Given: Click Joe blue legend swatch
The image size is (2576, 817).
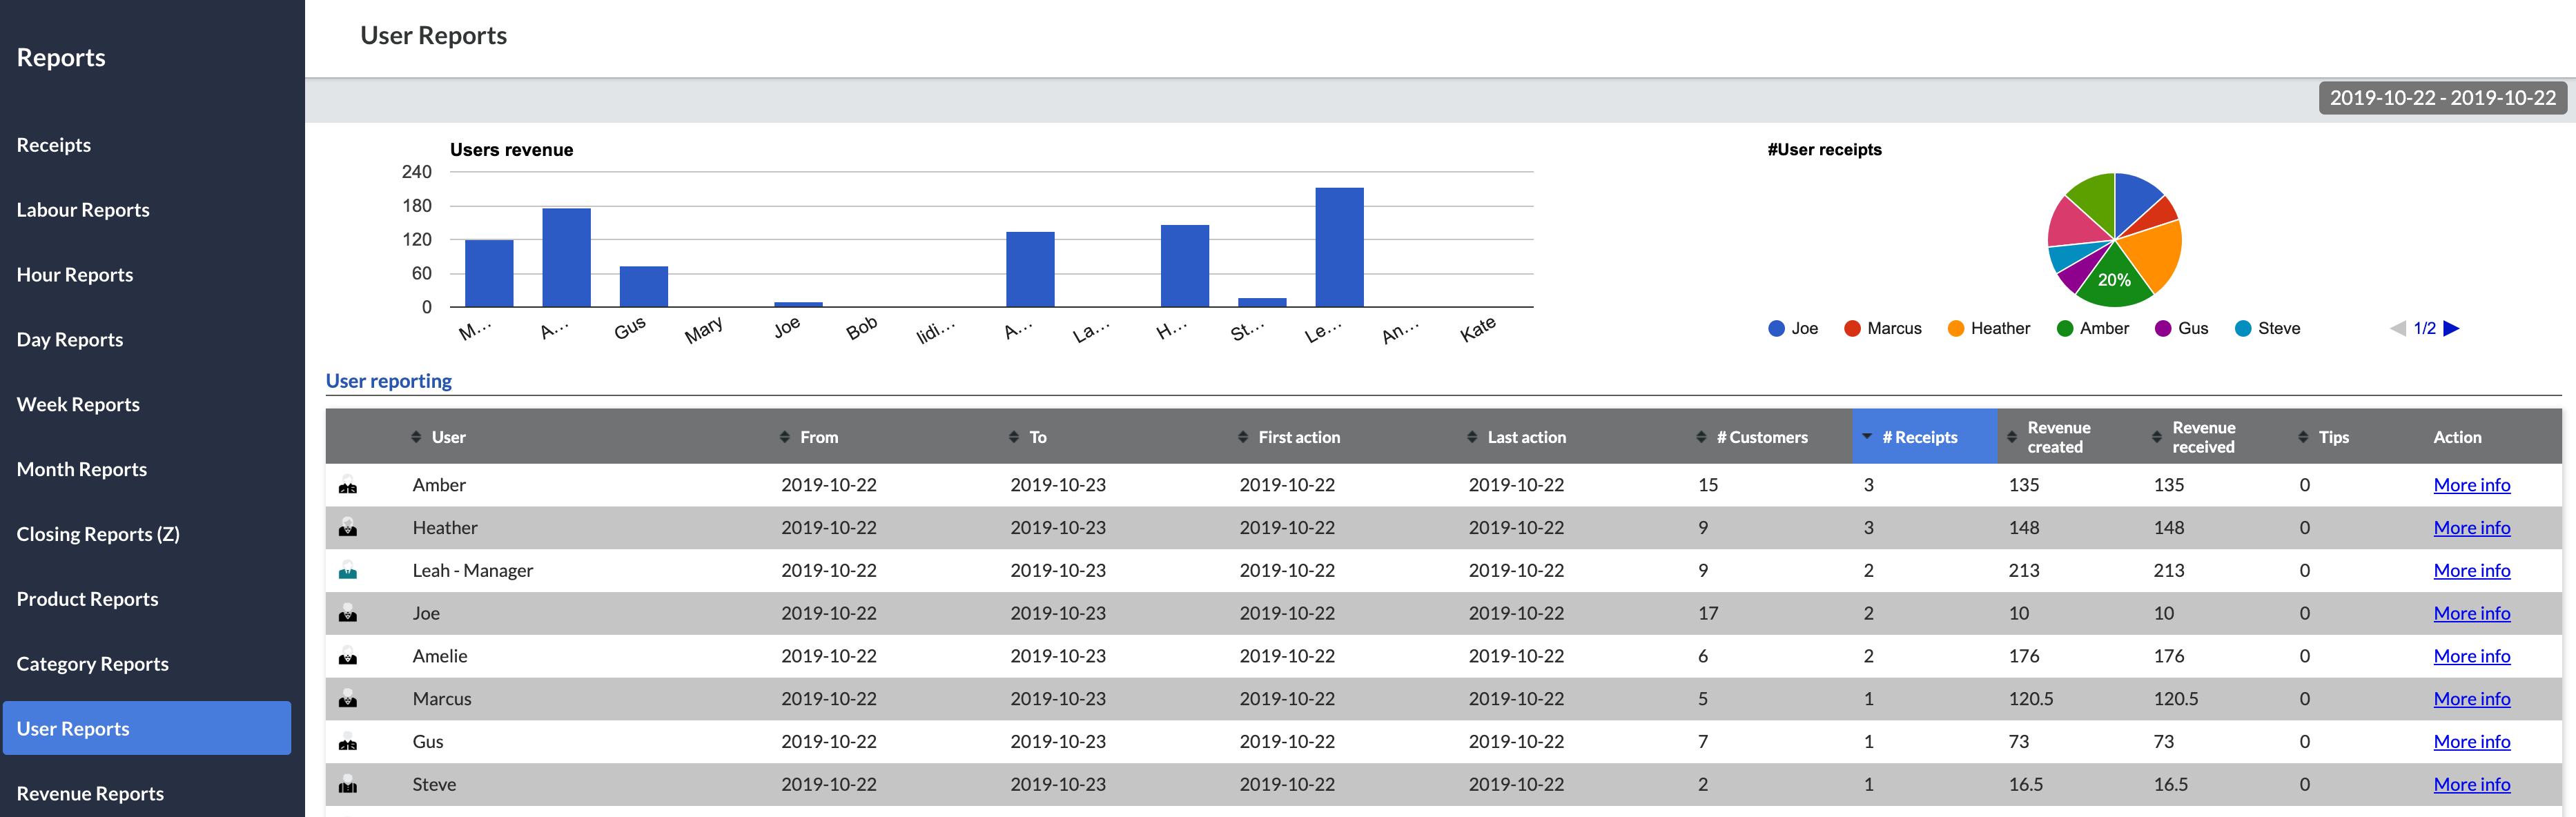Looking at the screenshot, I should click(1776, 328).
